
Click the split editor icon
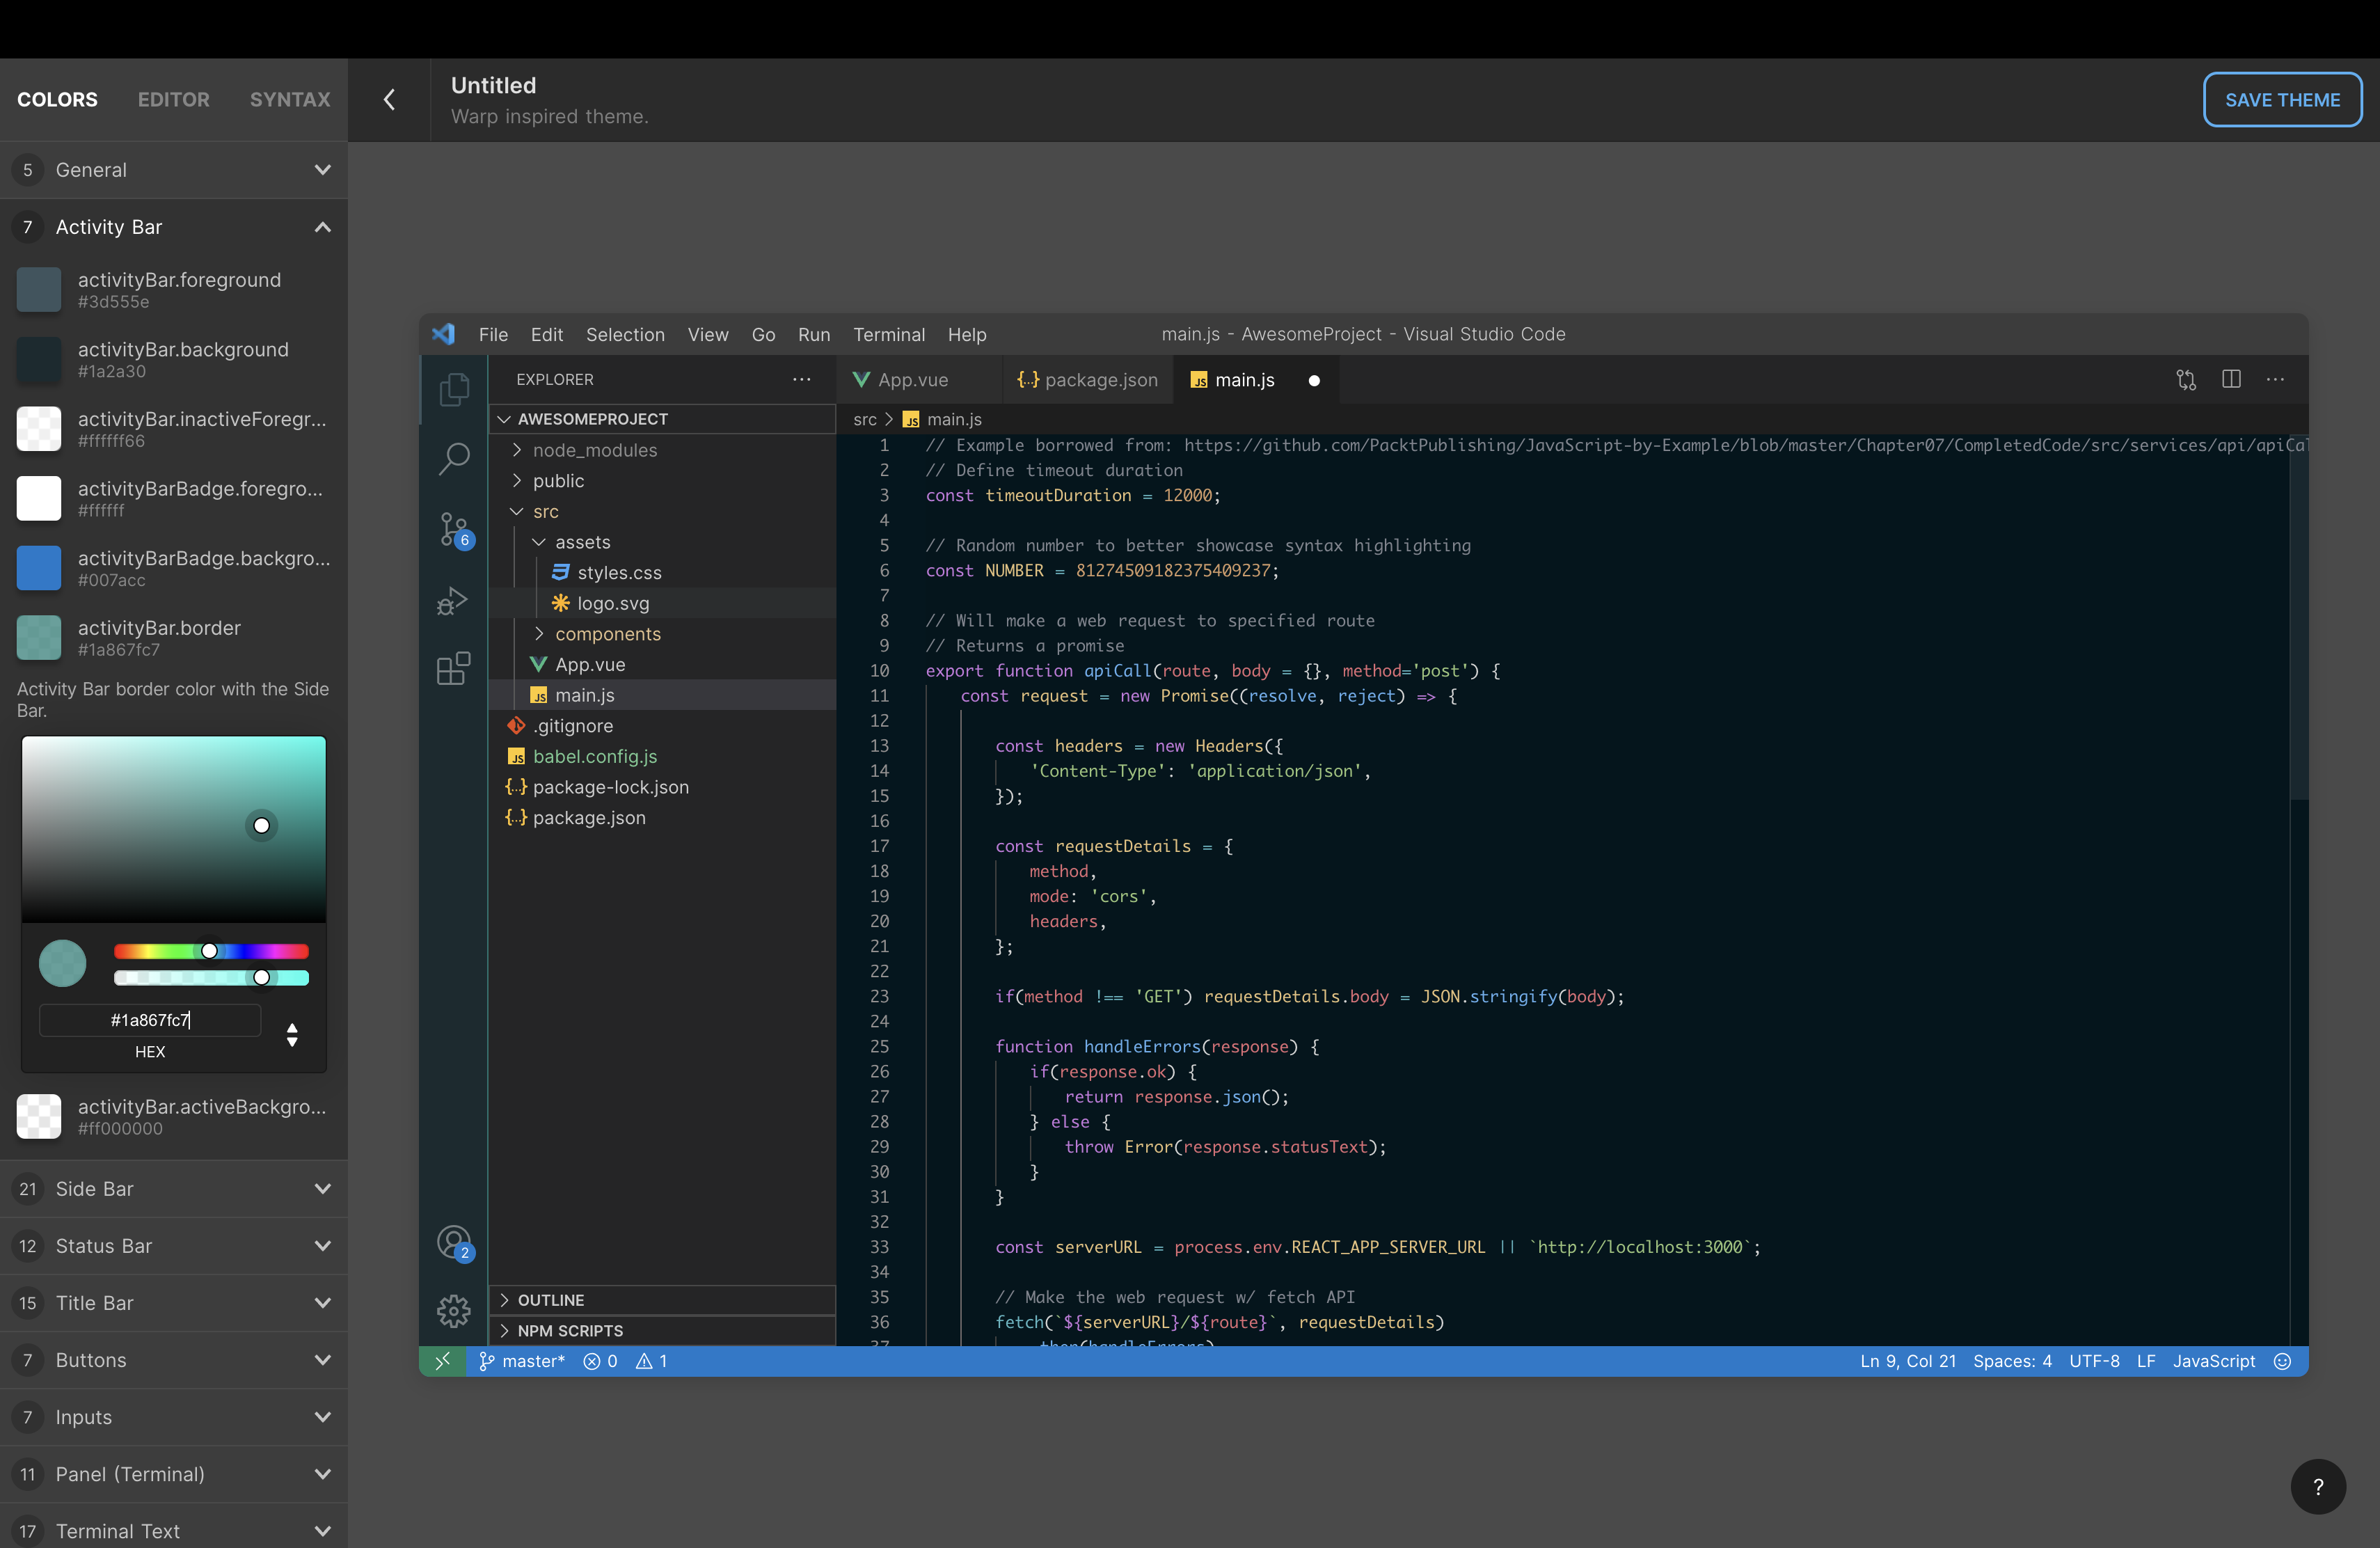pyautogui.click(x=2230, y=379)
